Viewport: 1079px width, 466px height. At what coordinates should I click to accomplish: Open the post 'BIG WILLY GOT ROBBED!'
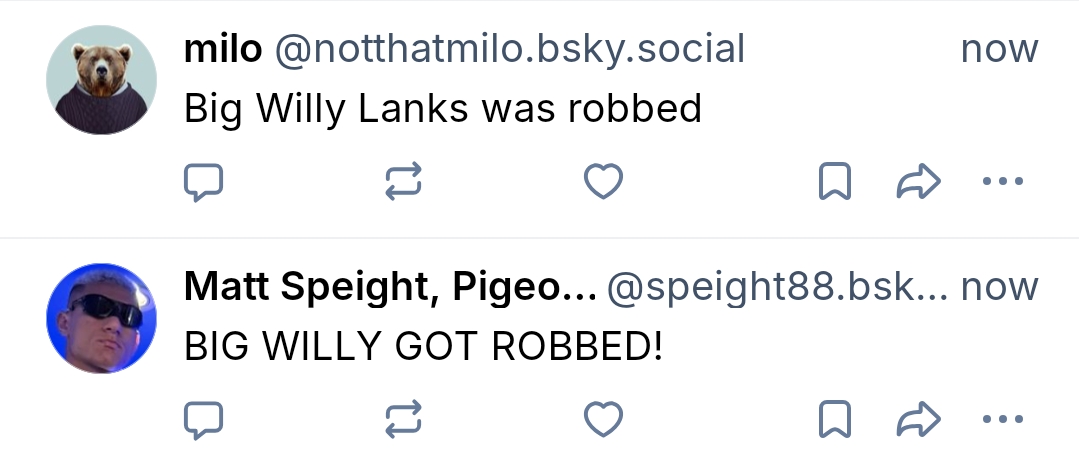point(424,347)
